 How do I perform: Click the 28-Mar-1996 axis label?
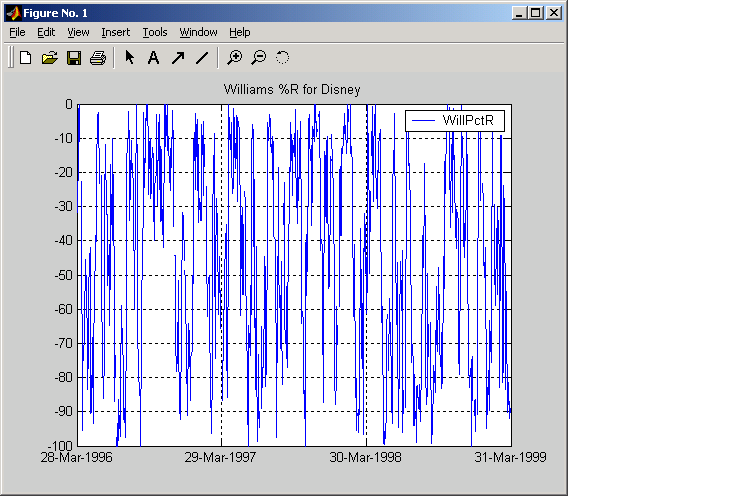(76, 457)
